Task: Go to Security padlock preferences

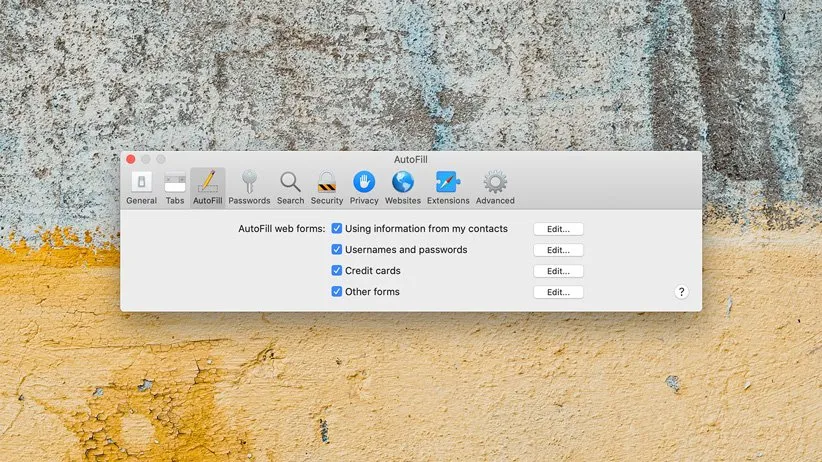Action: 327,187
